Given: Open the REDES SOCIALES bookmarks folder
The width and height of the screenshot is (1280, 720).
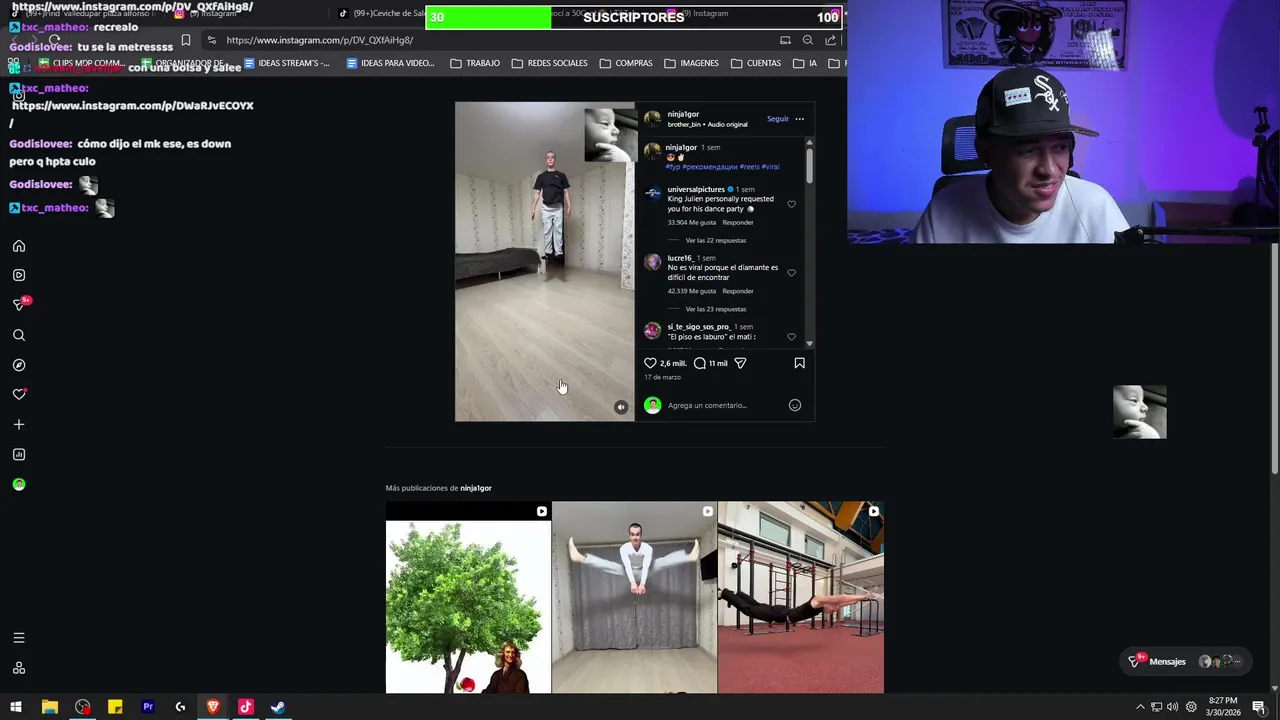Looking at the screenshot, I should [549, 63].
